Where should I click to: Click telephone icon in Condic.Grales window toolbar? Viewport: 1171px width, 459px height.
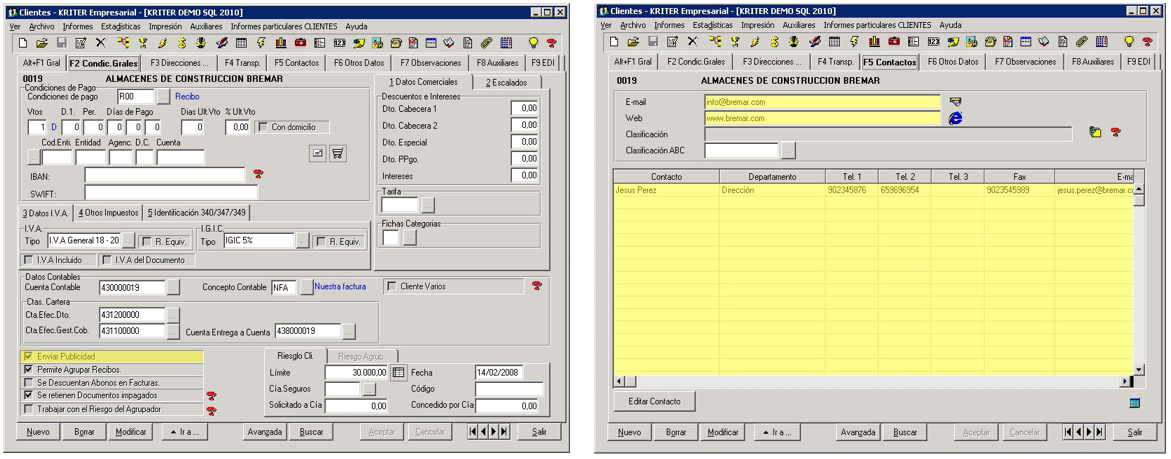click(396, 42)
